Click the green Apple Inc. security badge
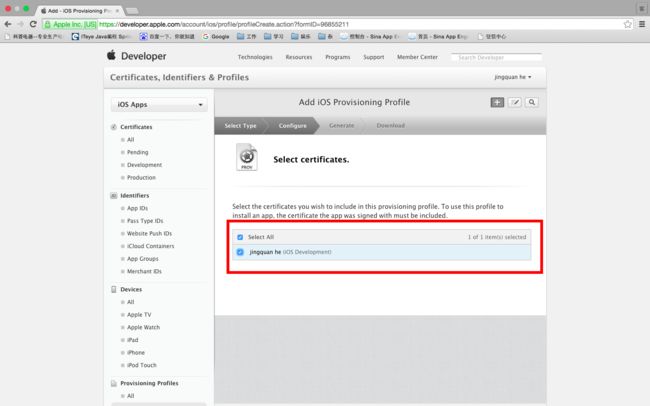 [x=70, y=24]
